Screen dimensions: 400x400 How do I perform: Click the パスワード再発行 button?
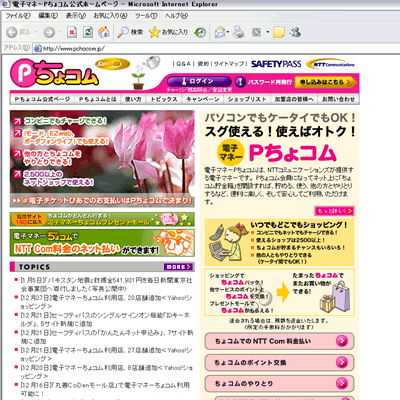pos(264,82)
